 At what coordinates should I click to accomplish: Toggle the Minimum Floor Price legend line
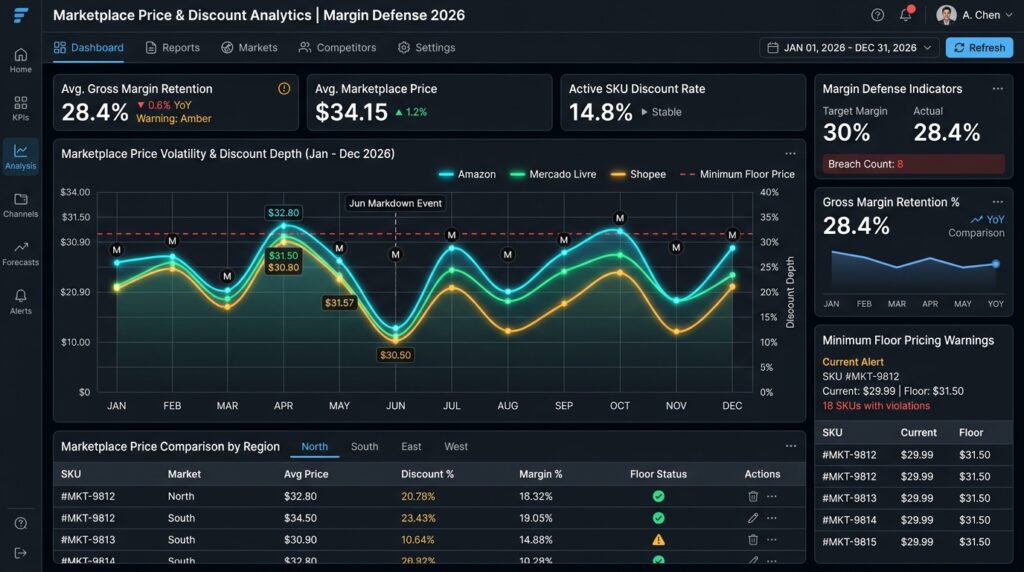point(737,174)
